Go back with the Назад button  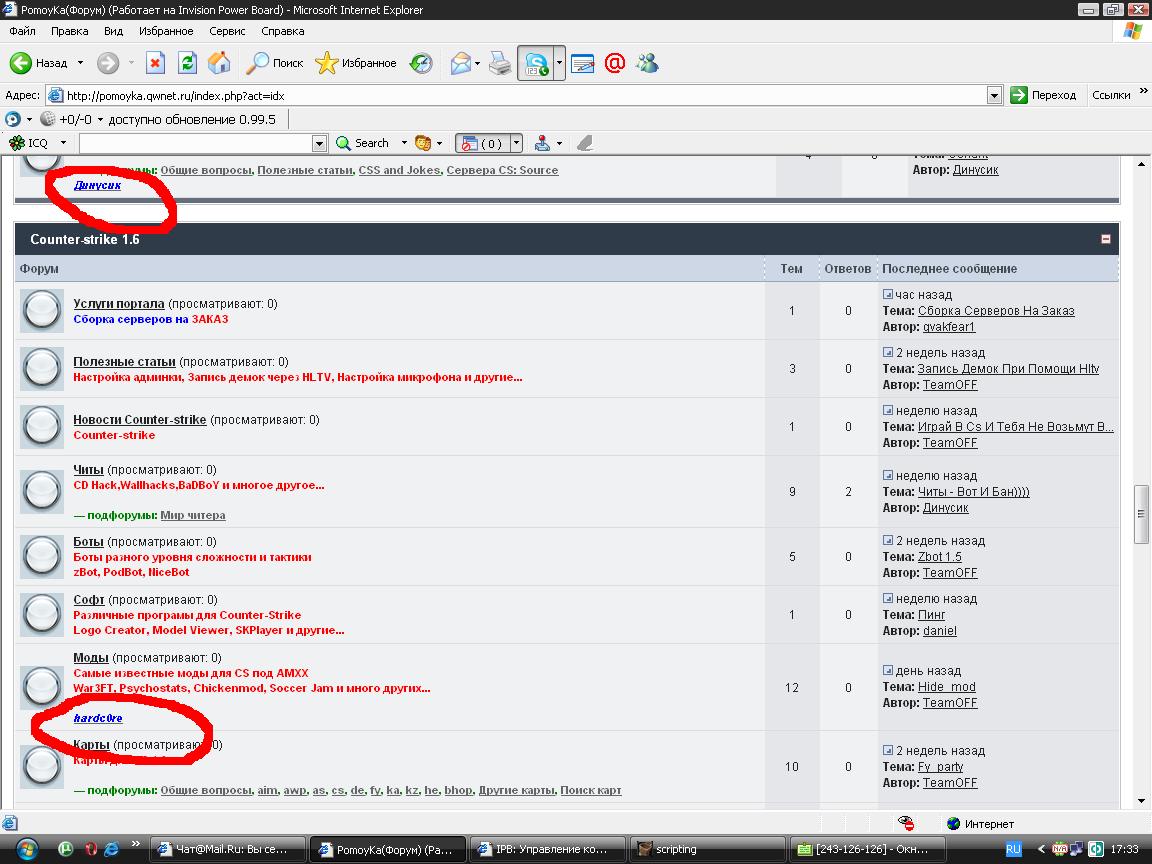pyautogui.click(x=38, y=63)
